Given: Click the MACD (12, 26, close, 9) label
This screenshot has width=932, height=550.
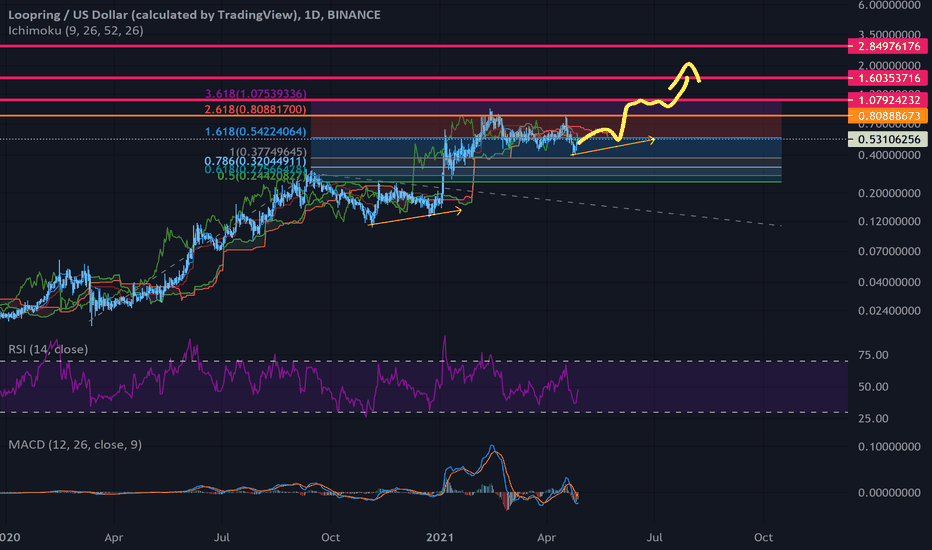Looking at the screenshot, I should click(x=75, y=445).
